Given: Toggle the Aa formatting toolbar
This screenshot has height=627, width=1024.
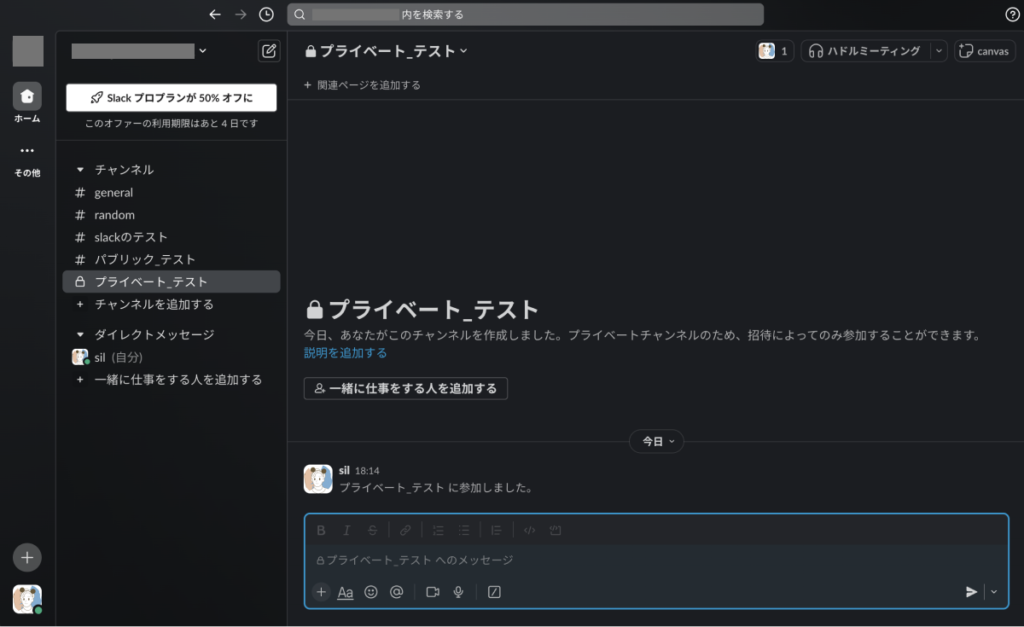Looking at the screenshot, I should (x=345, y=592).
